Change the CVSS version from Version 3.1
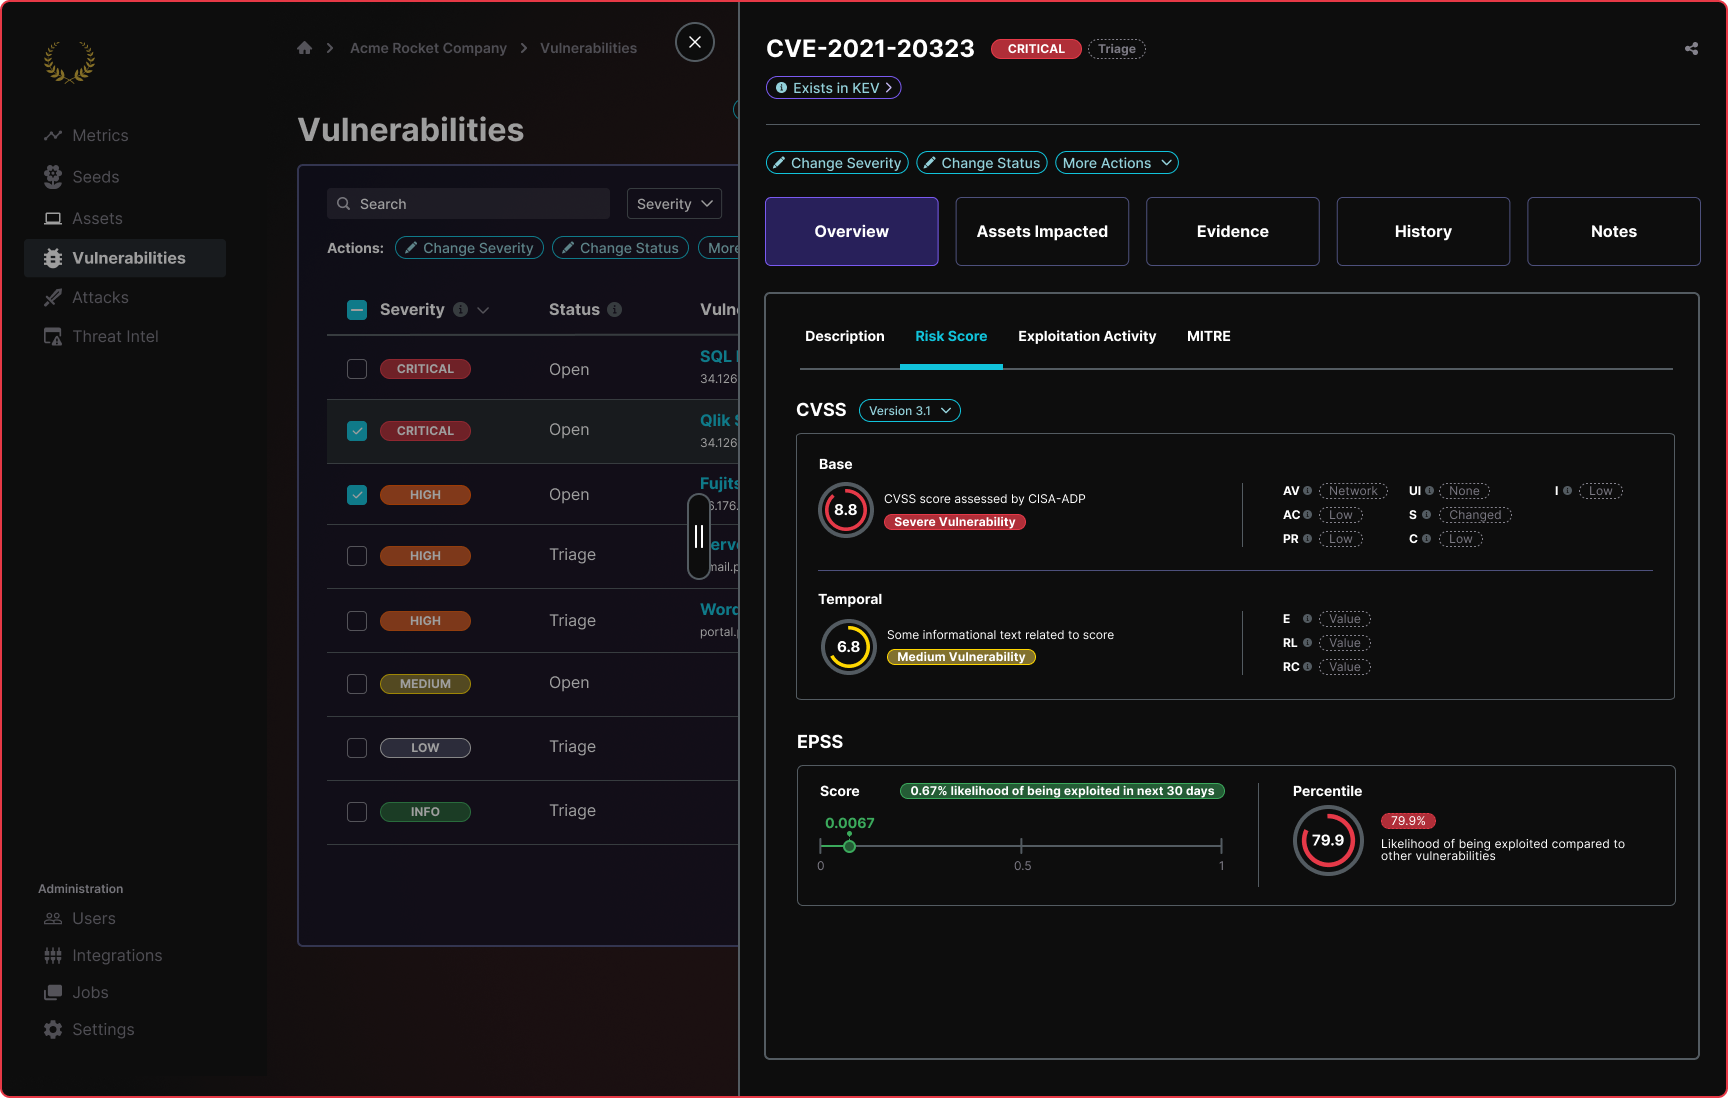Screen dimensions: 1728x1098 pos(909,410)
